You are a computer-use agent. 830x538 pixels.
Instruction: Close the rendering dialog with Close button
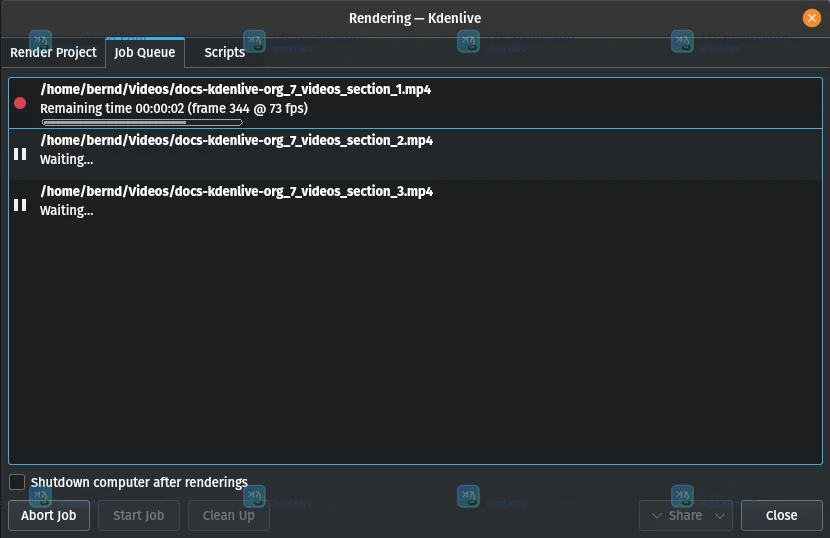coord(781,515)
